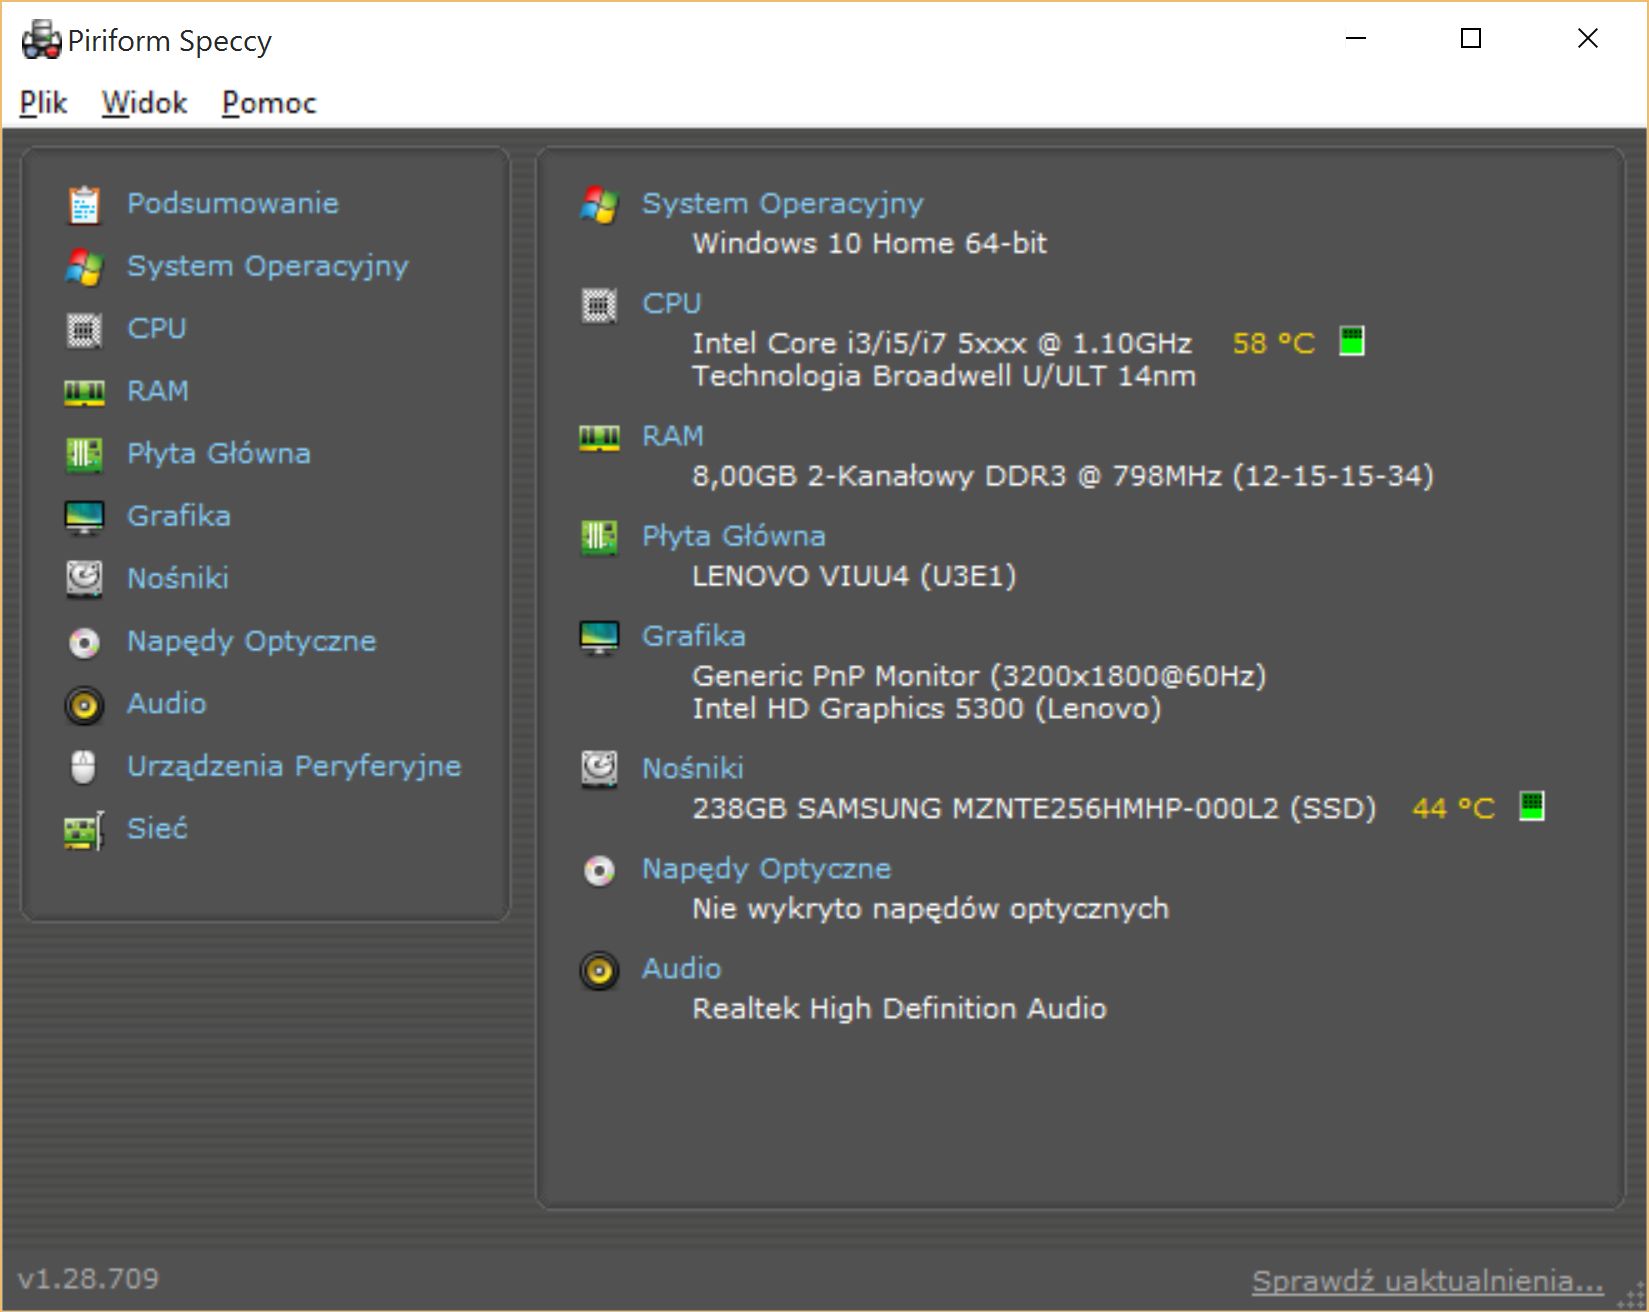
Task: Select Urządzenia Peryferyjne in the sidebar
Action: (293, 766)
